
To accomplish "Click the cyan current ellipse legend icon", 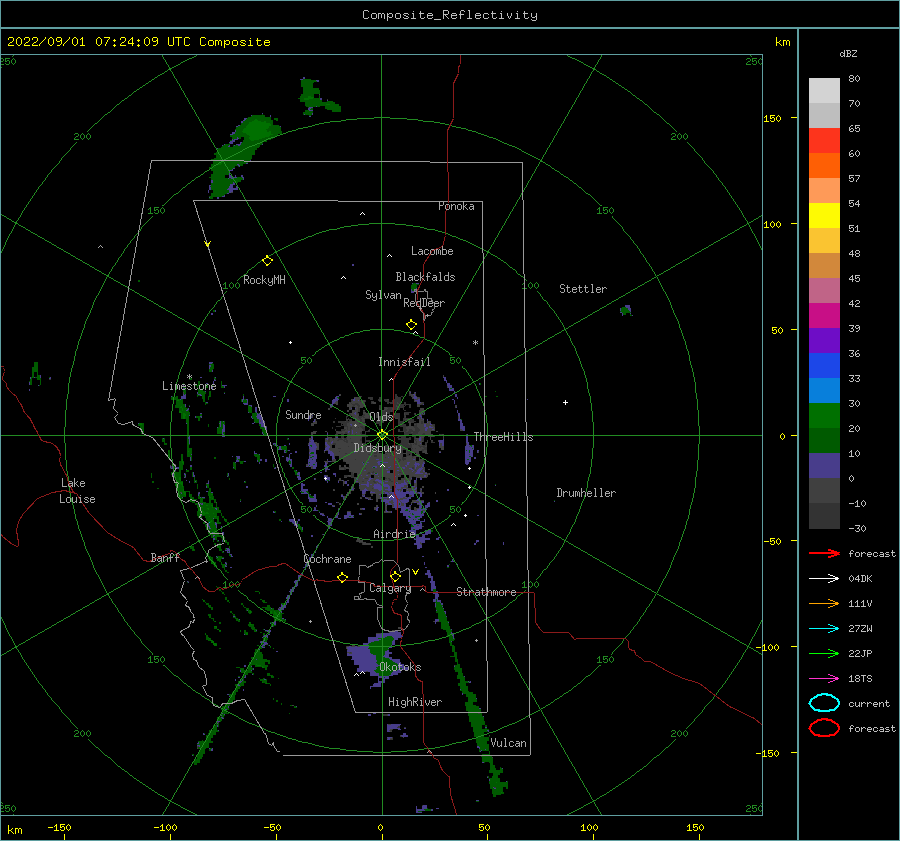I will click(824, 703).
